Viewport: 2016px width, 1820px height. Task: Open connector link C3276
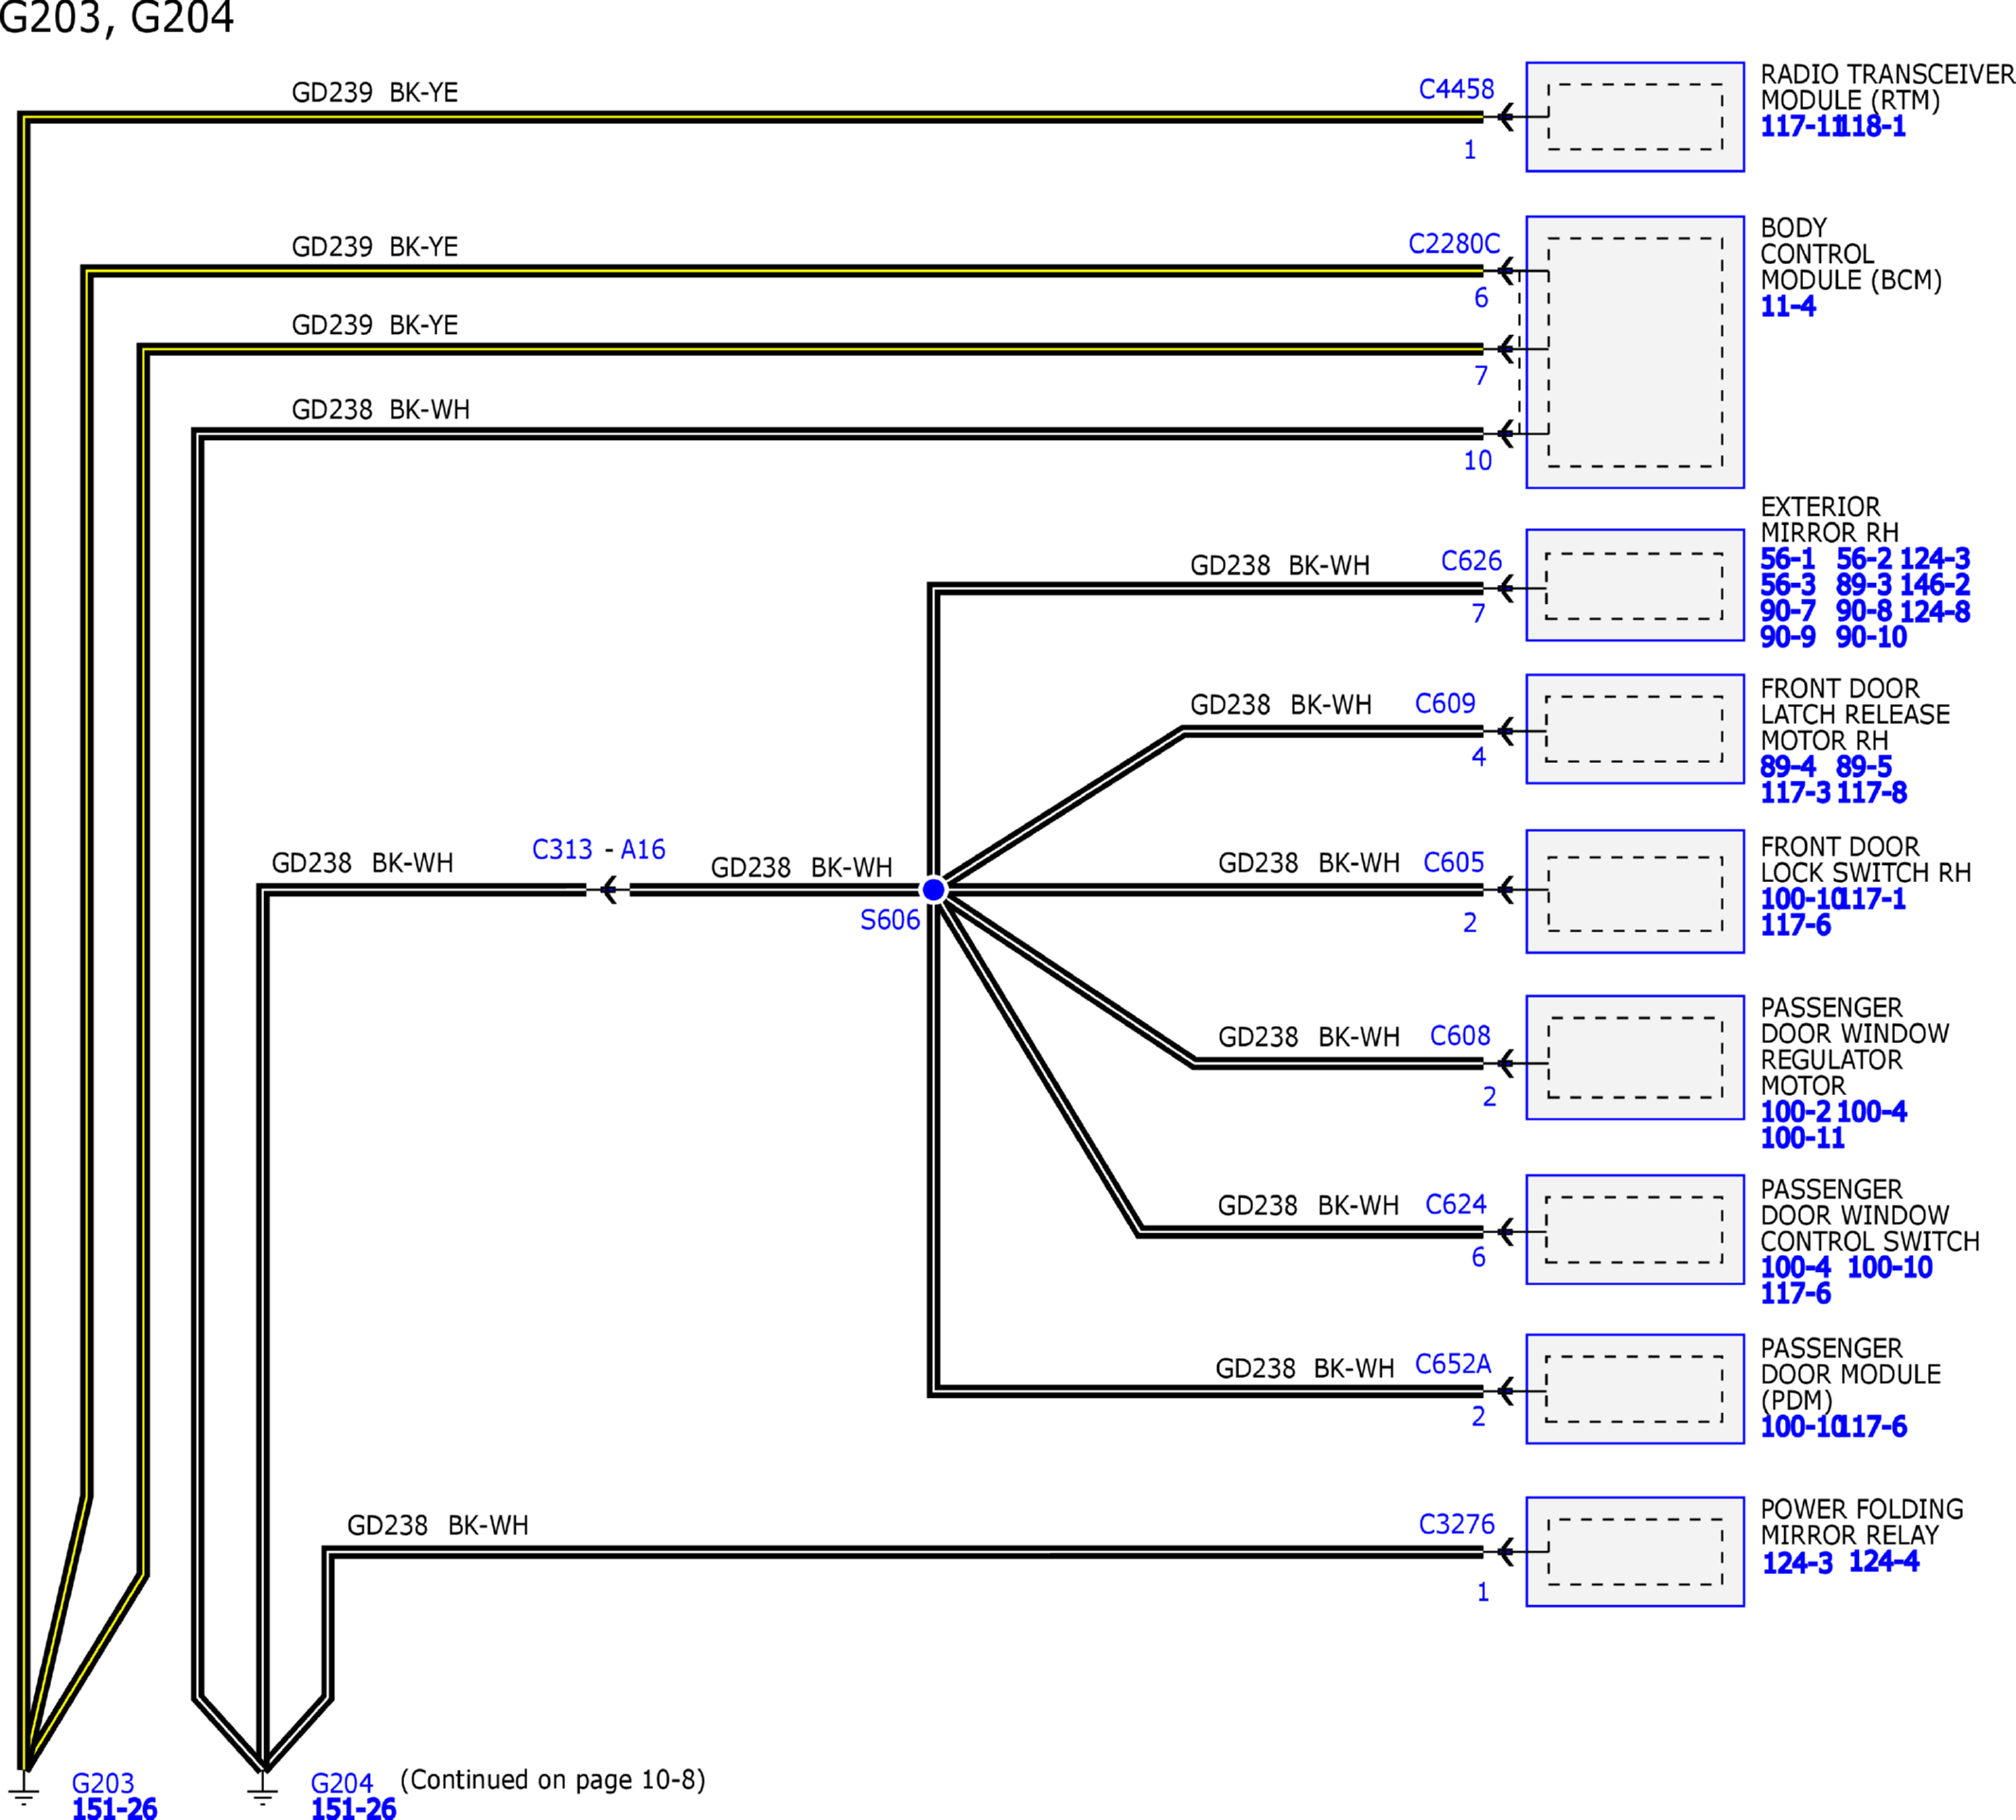pyautogui.click(x=1456, y=1524)
